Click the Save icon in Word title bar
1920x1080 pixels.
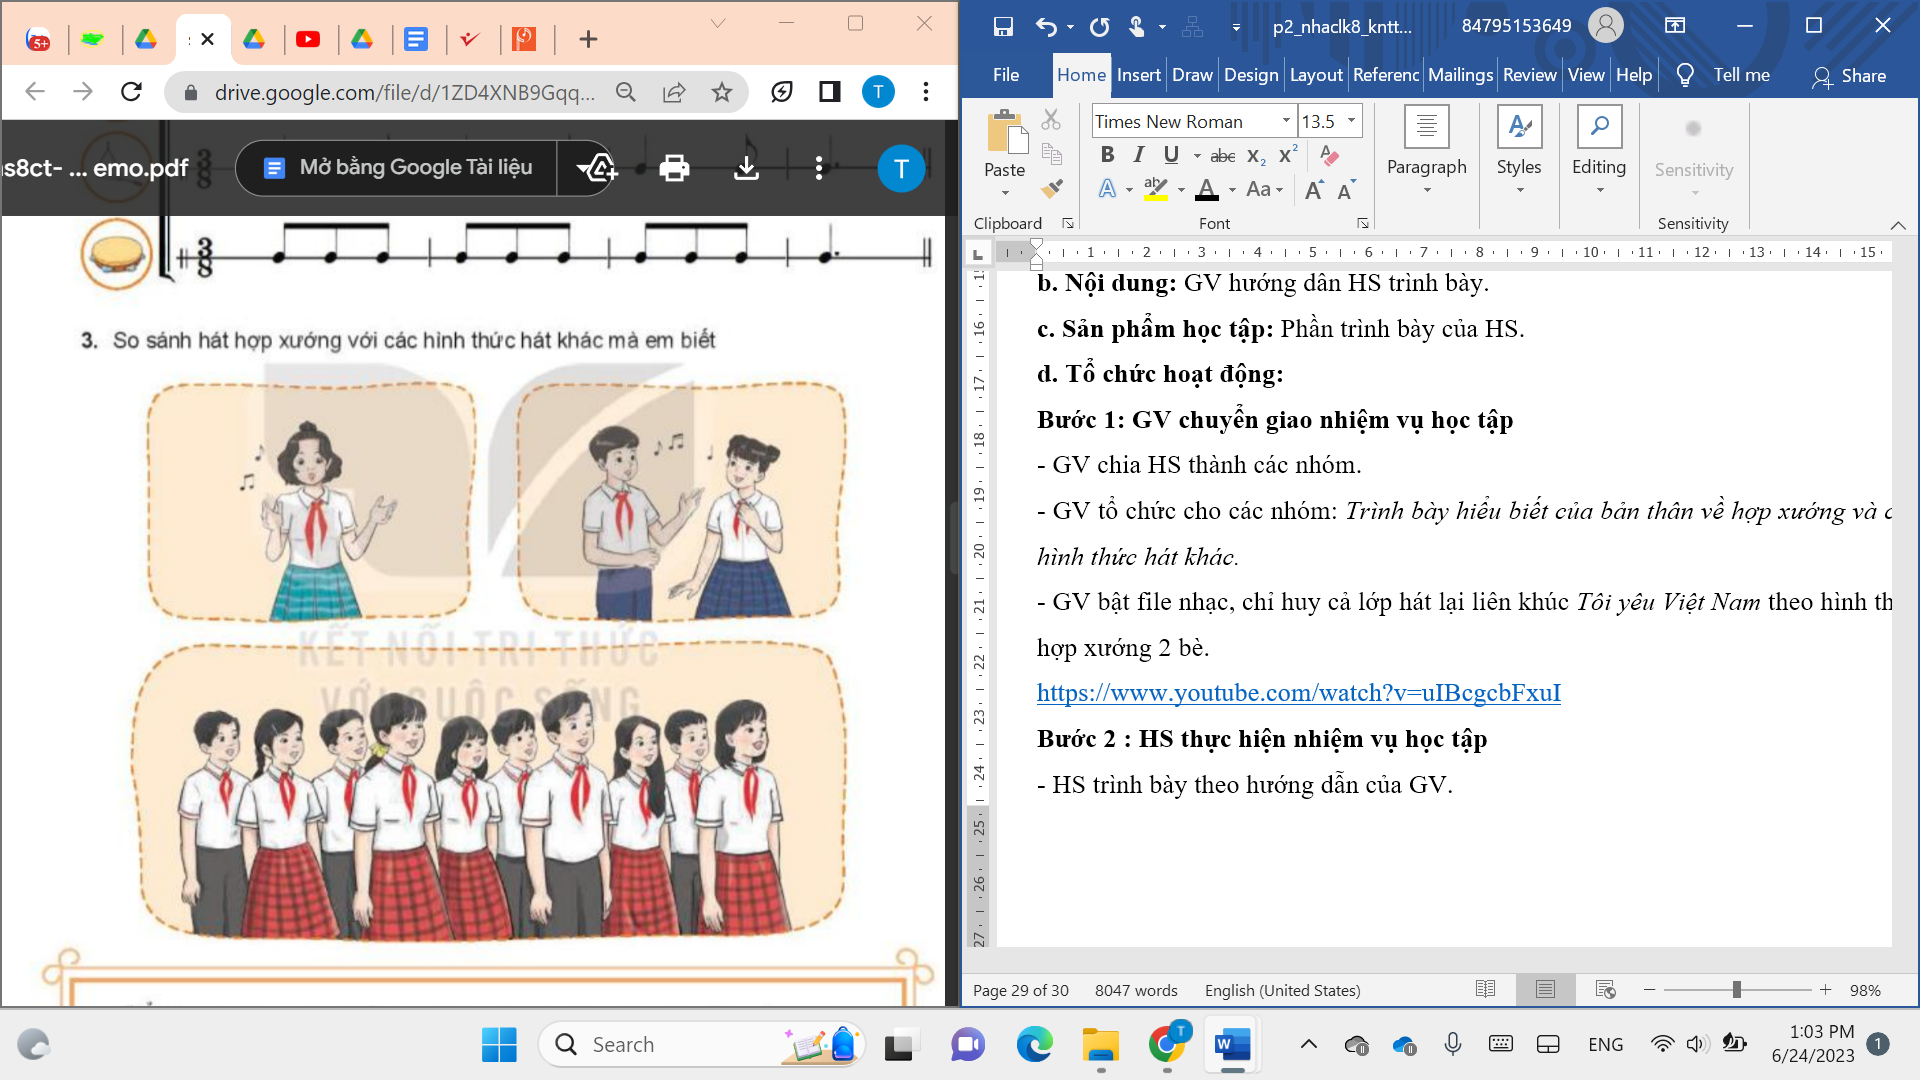pyautogui.click(x=1003, y=27)
